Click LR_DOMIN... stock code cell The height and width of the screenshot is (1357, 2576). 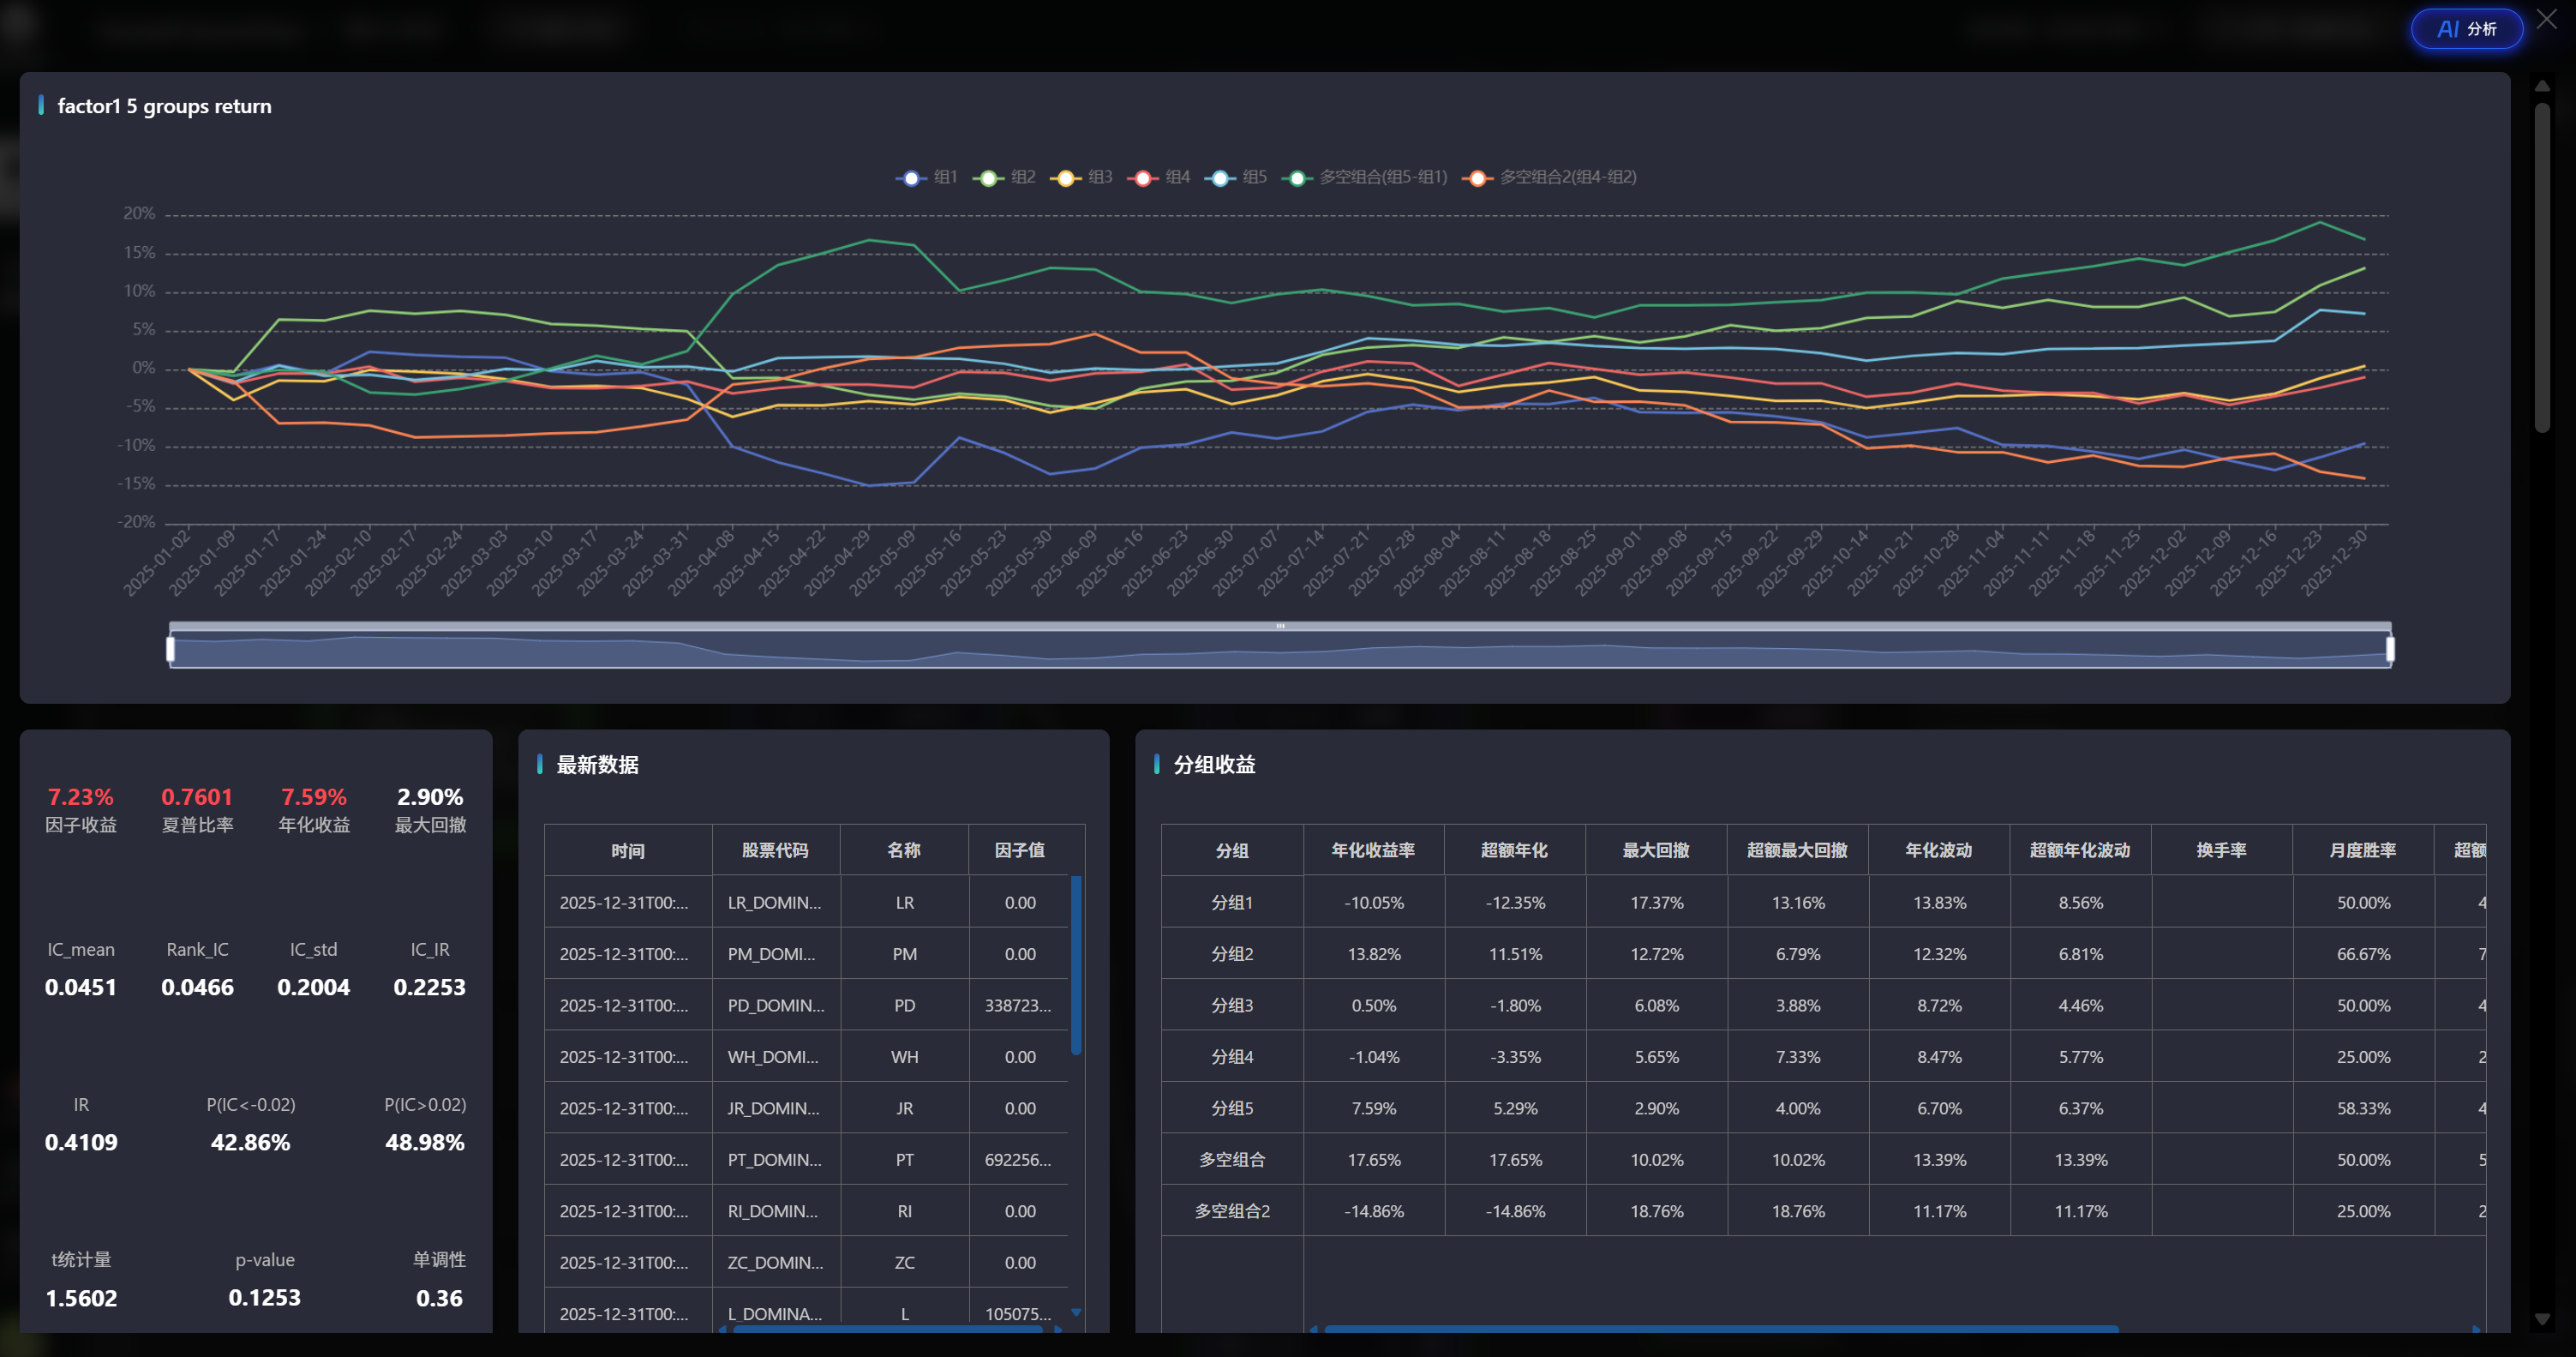(x=774, y=902)
